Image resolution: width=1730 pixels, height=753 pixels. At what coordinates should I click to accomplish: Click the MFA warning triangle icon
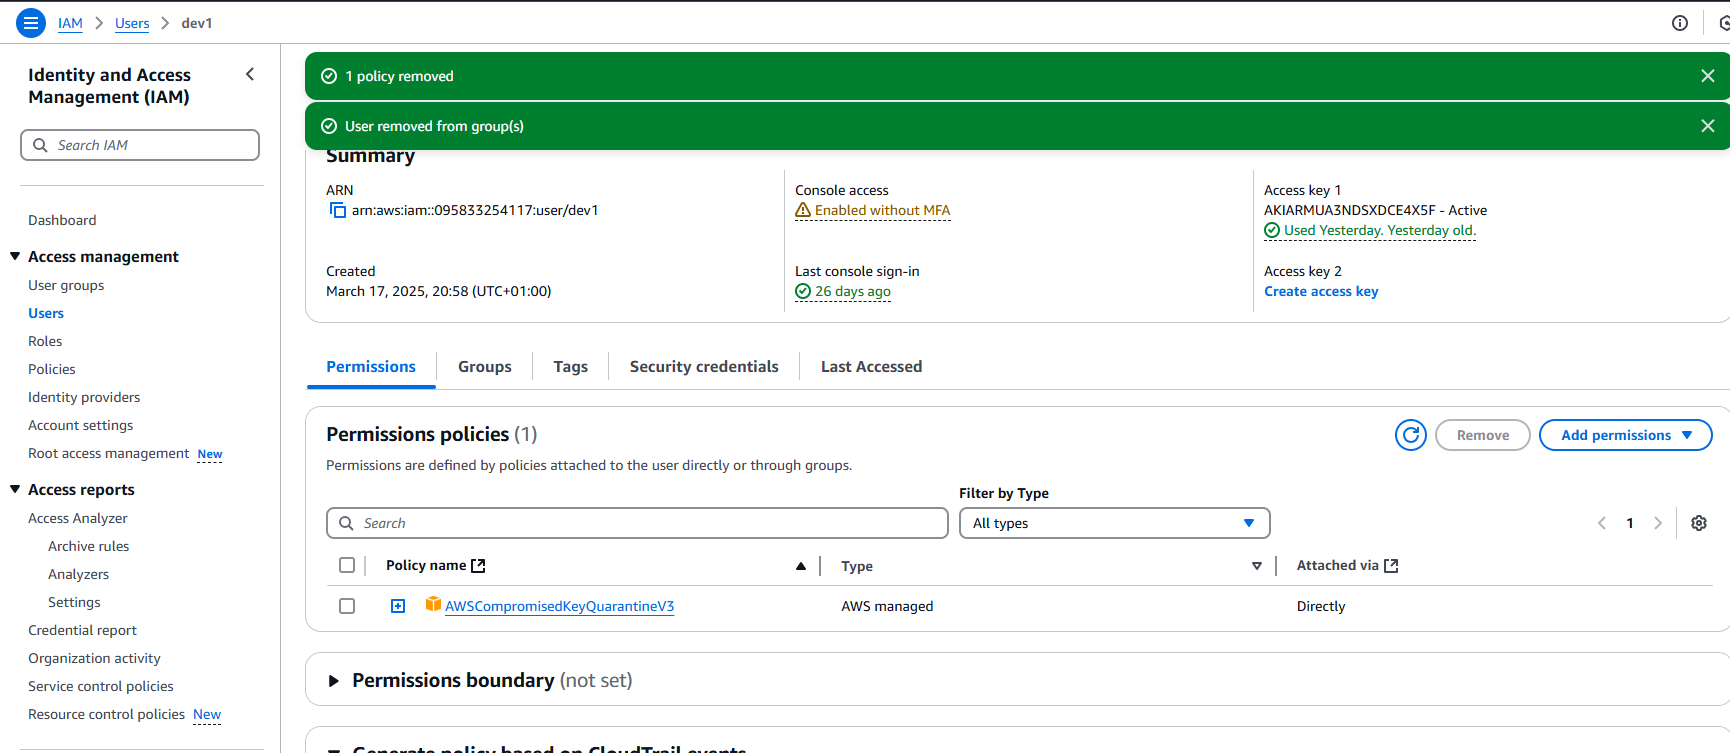pos(803,210)
